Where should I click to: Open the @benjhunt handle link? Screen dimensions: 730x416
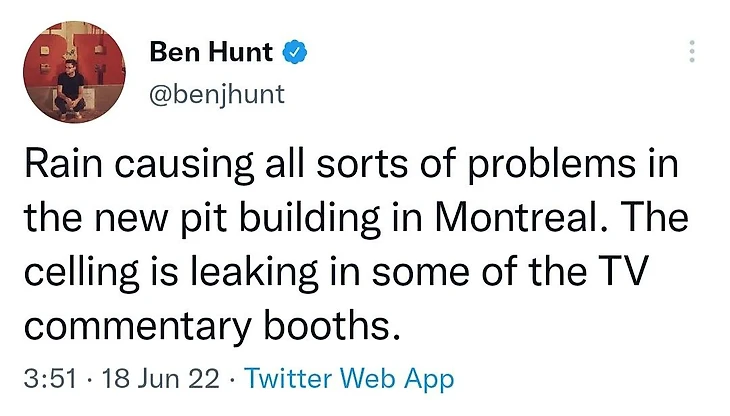pos(216,94)
